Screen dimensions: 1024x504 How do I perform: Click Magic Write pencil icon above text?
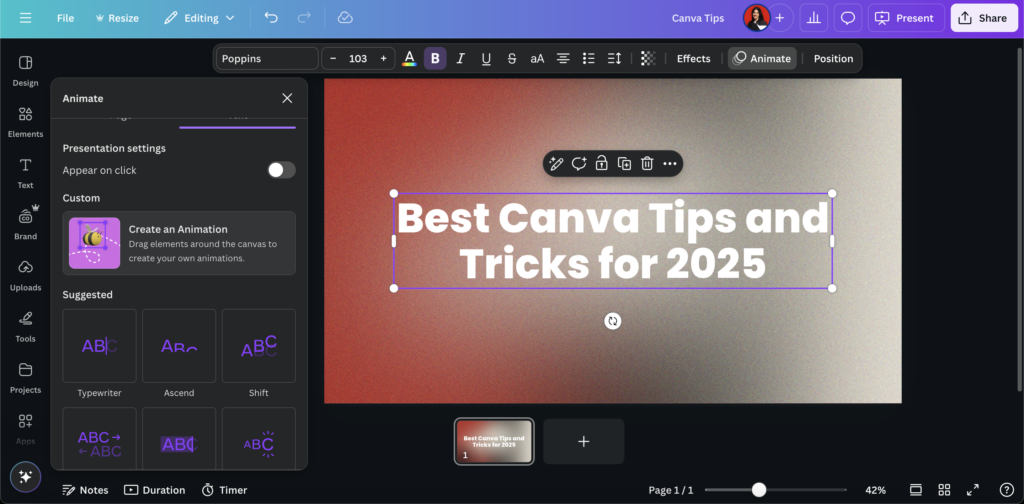pyautogui.click(x=556, y=163)
